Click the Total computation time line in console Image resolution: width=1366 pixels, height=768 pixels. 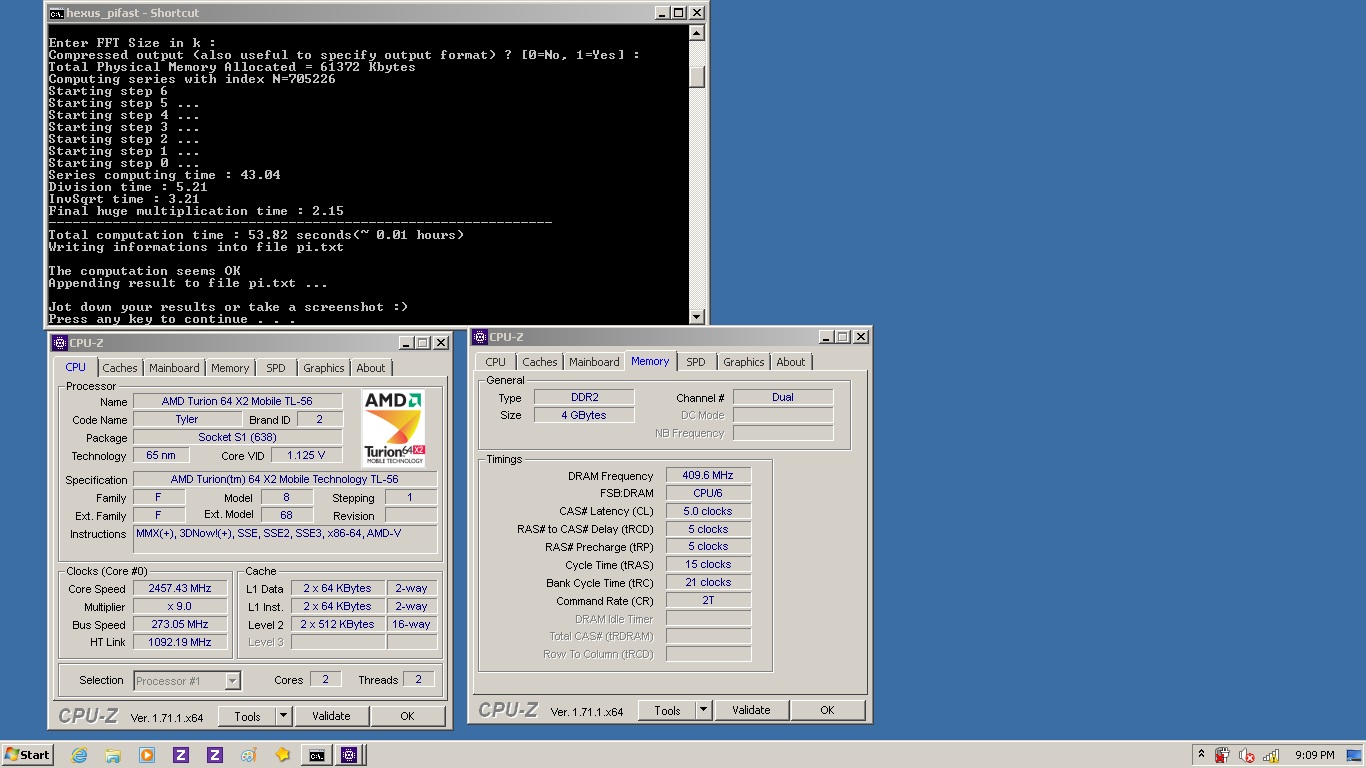tap(256, 235)
